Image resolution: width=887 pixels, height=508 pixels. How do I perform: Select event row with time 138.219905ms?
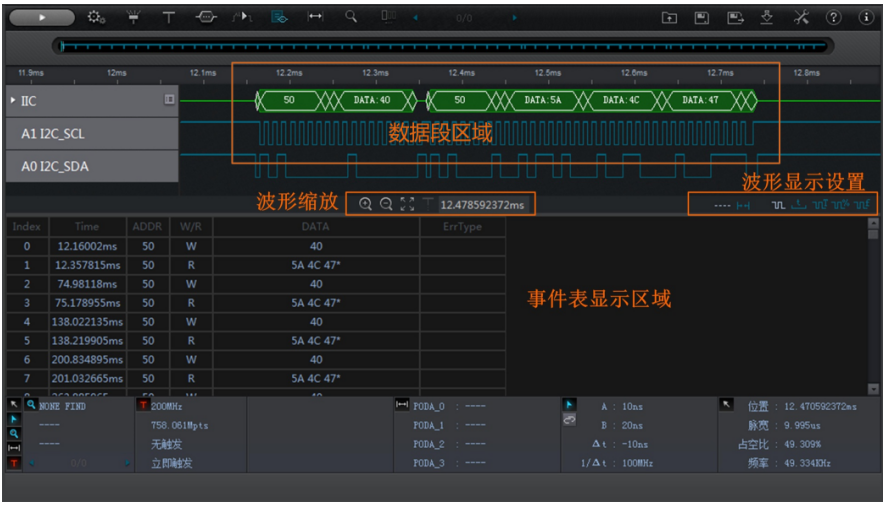pyautogui.click(x=256, y=341)
